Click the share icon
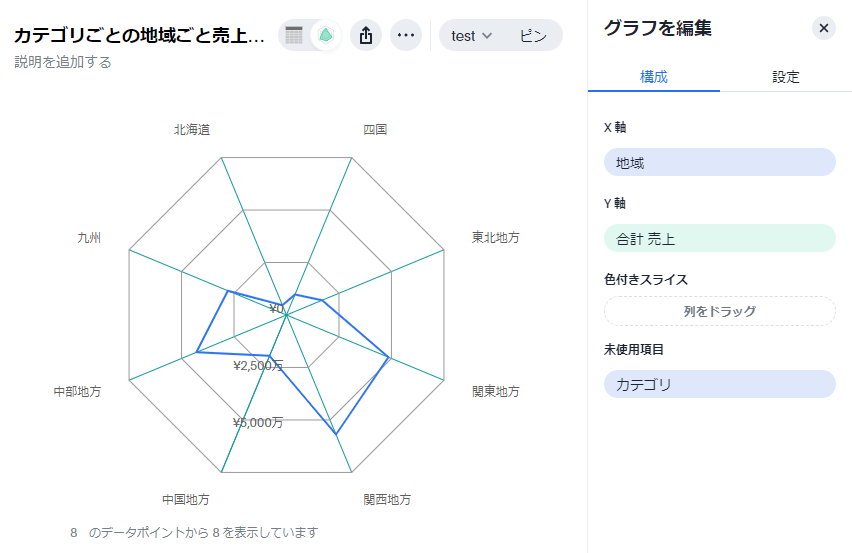 [366, 36]
